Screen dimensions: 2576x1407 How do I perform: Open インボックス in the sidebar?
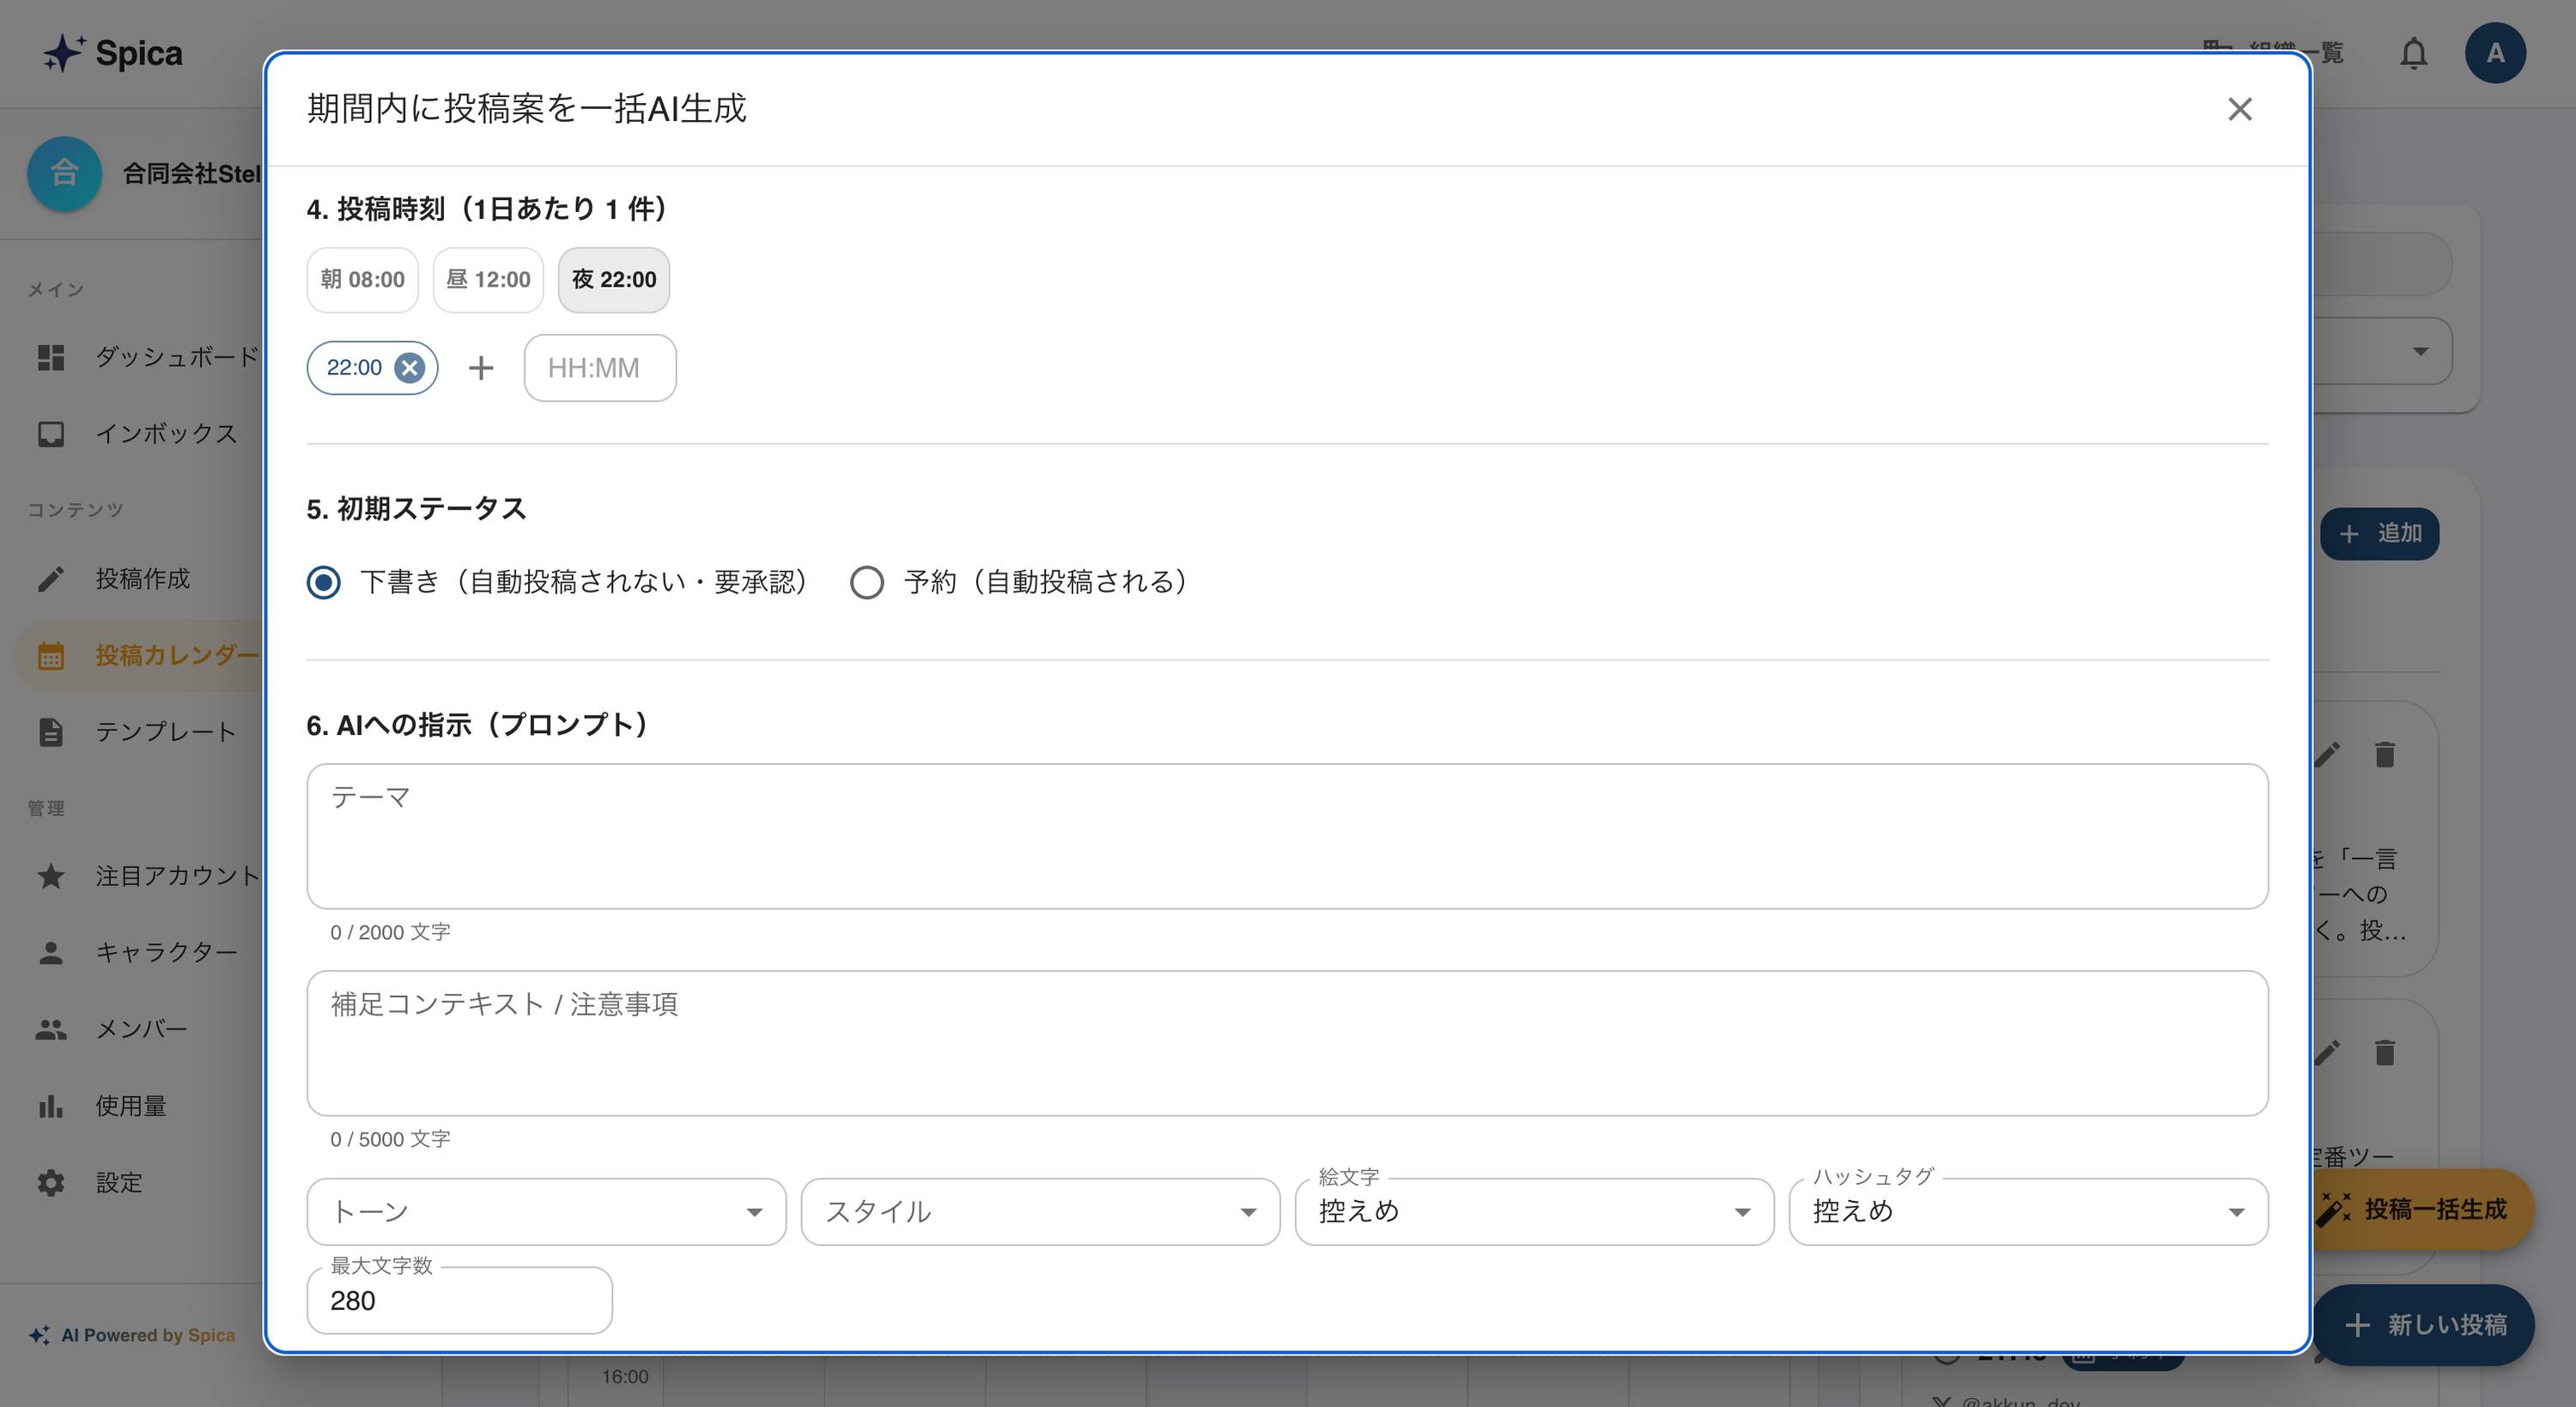click(x=140, y=434)
